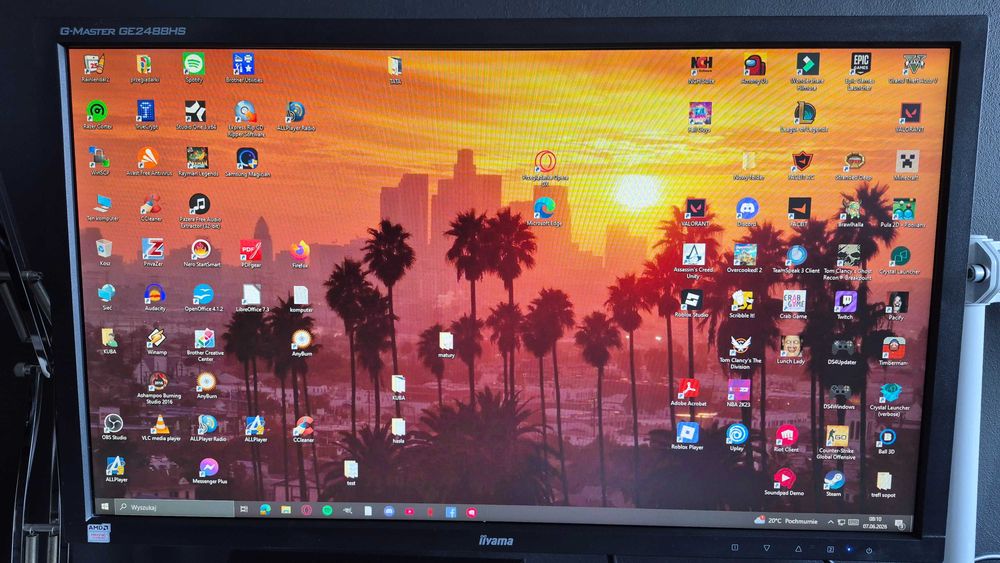
Task: Launch Brother Utilities from the desktop
Action: click(x=244, y=68)
